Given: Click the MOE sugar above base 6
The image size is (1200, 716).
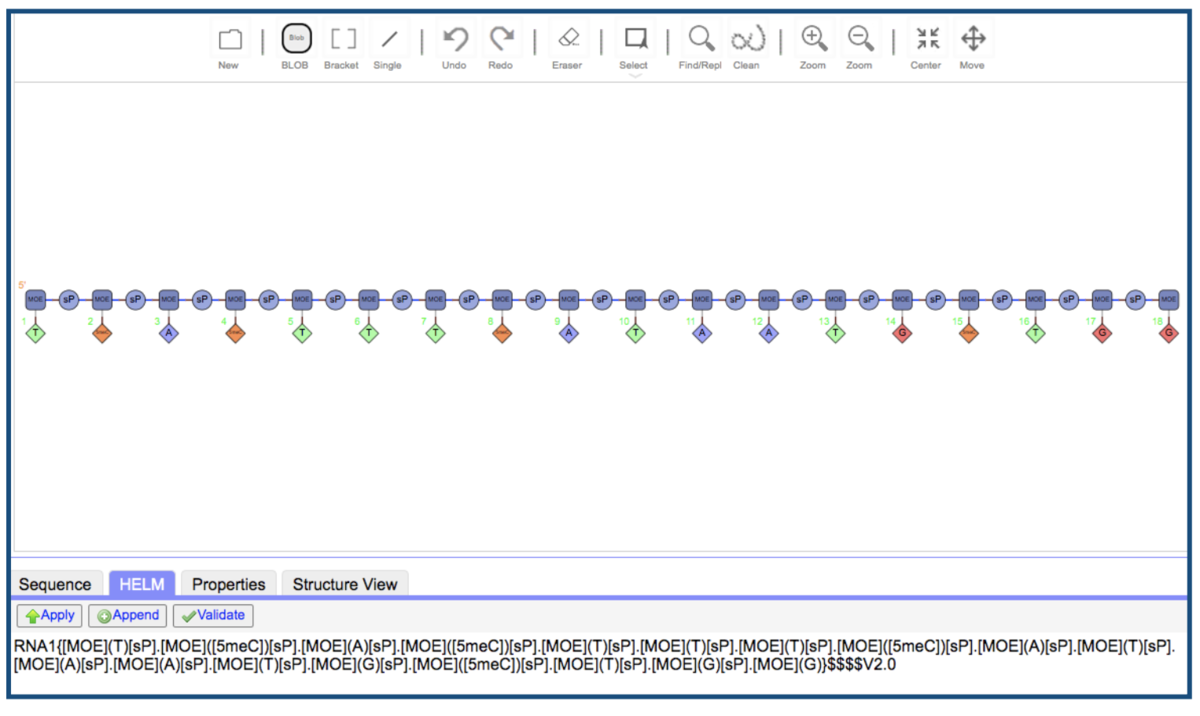Looking at the screenshot, I should pyautogui.click(x=368, y=298).
